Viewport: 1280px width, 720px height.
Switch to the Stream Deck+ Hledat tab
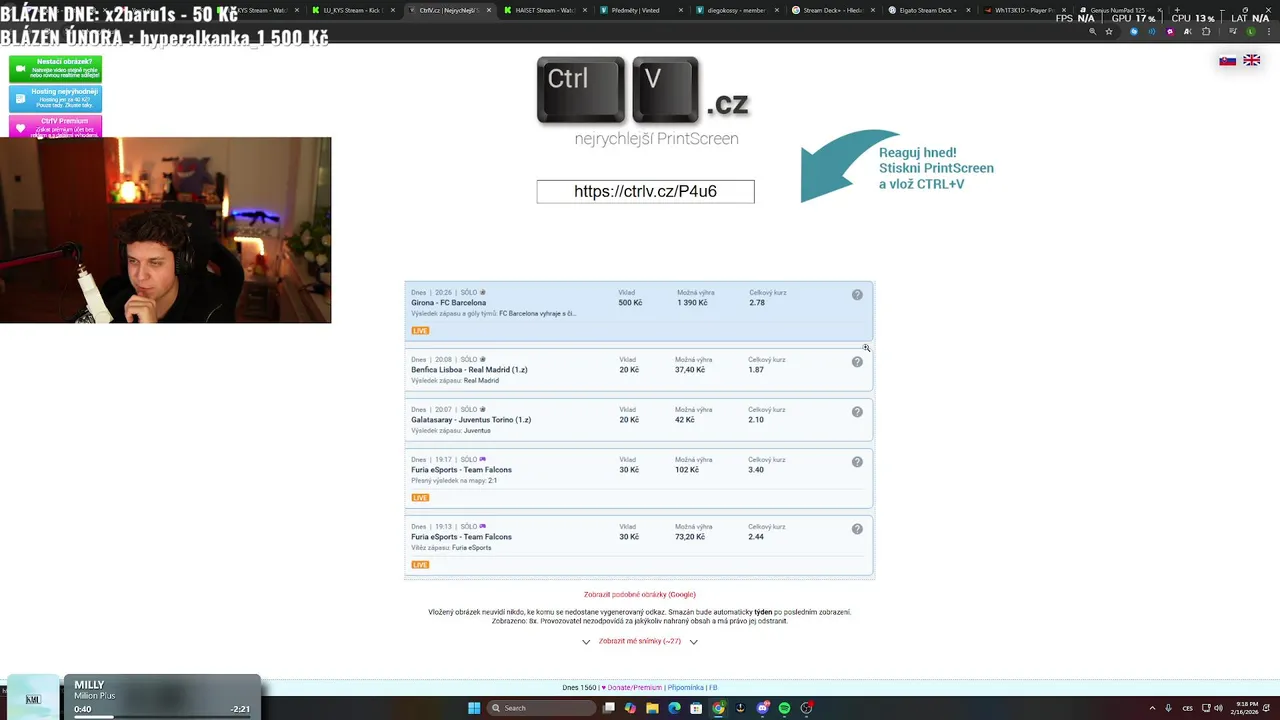pos(830,10)
